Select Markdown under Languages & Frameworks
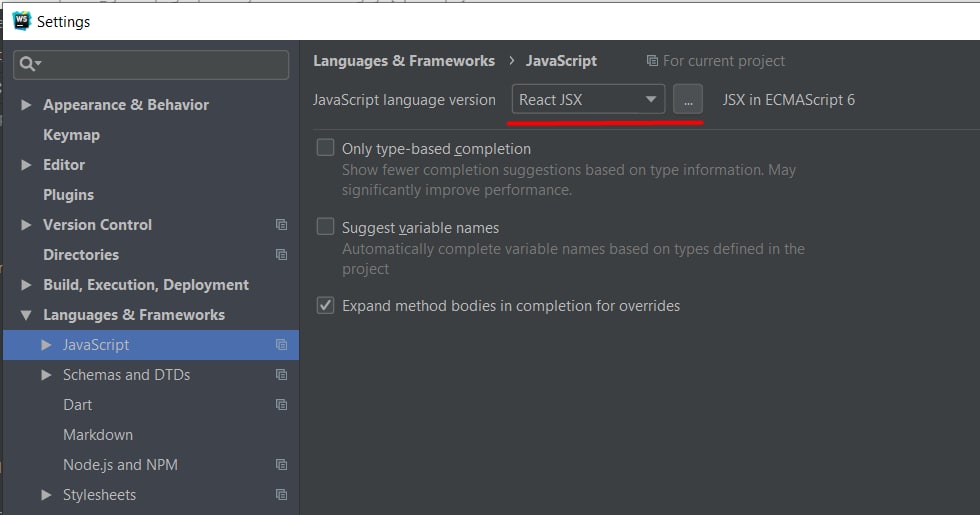The height and width of the screenshot is (515, 980). [x=98, y=434]
